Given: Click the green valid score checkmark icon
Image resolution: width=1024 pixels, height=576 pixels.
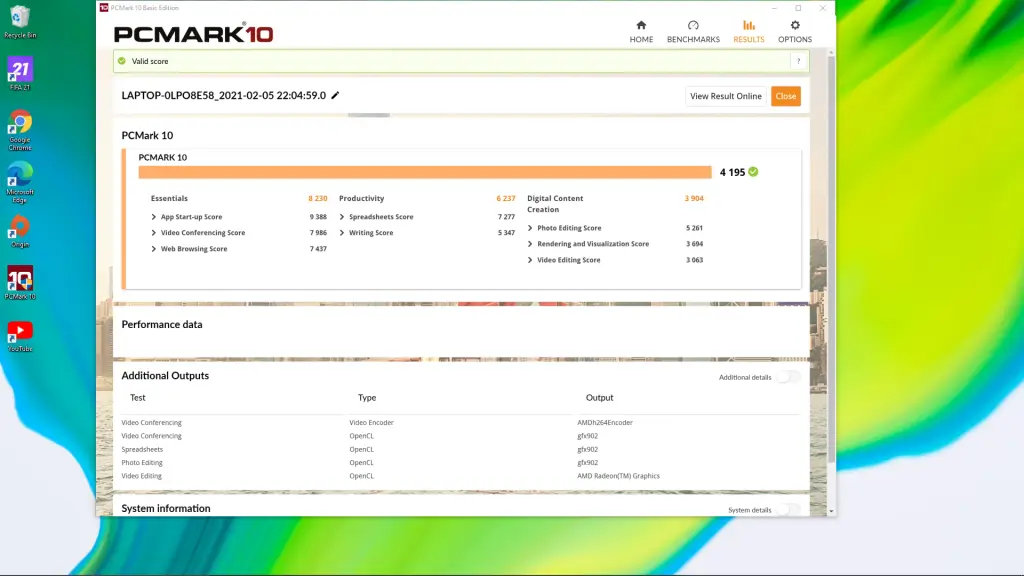Looking at the screenshot, I should coord(121,61).
